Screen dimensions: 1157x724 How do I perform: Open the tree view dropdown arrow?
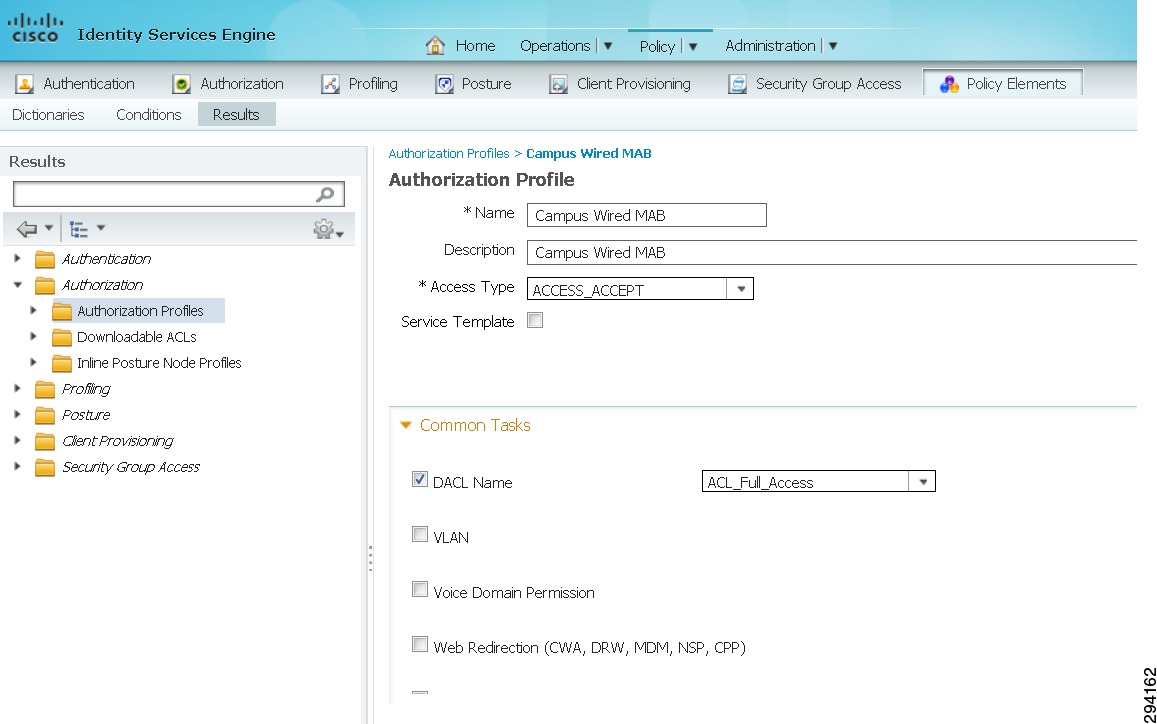point(101,228)
